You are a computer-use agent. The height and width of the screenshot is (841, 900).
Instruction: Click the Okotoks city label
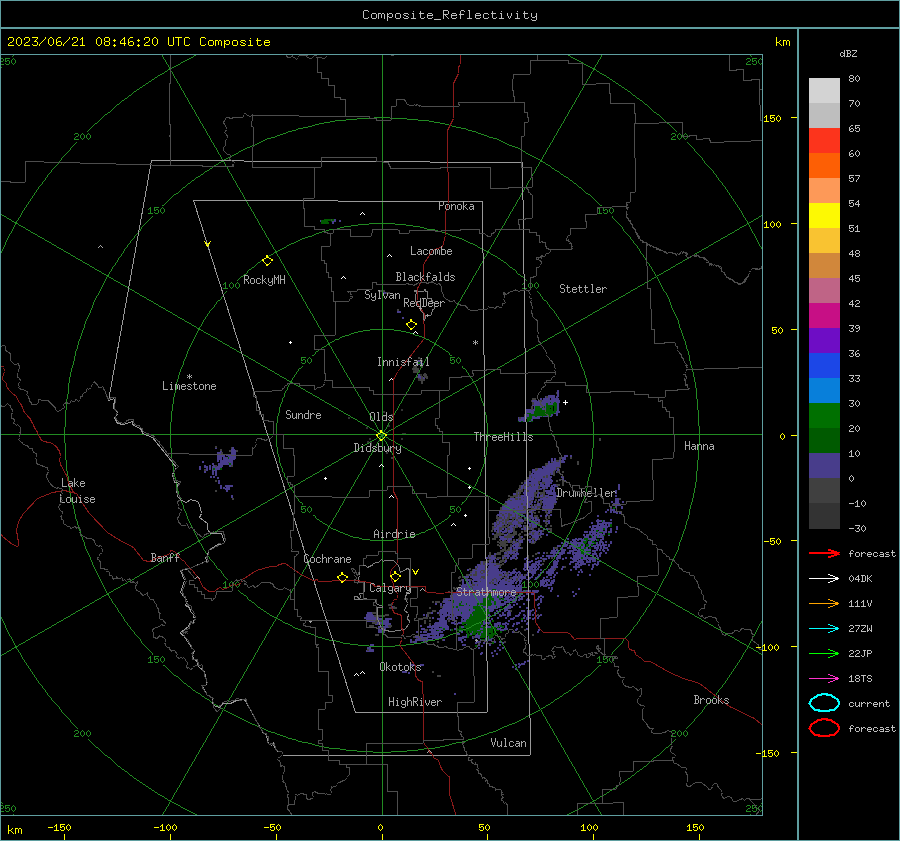click(400, 666)
